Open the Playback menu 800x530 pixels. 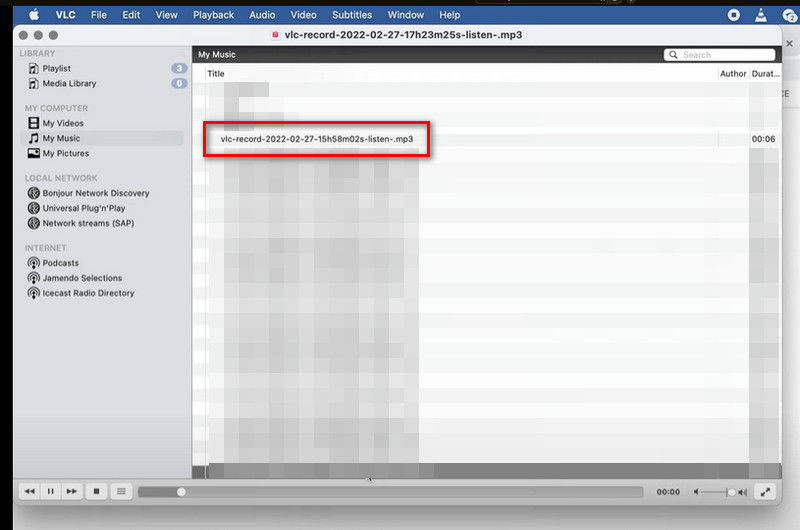pyautogui.click(x=213, y=15)
